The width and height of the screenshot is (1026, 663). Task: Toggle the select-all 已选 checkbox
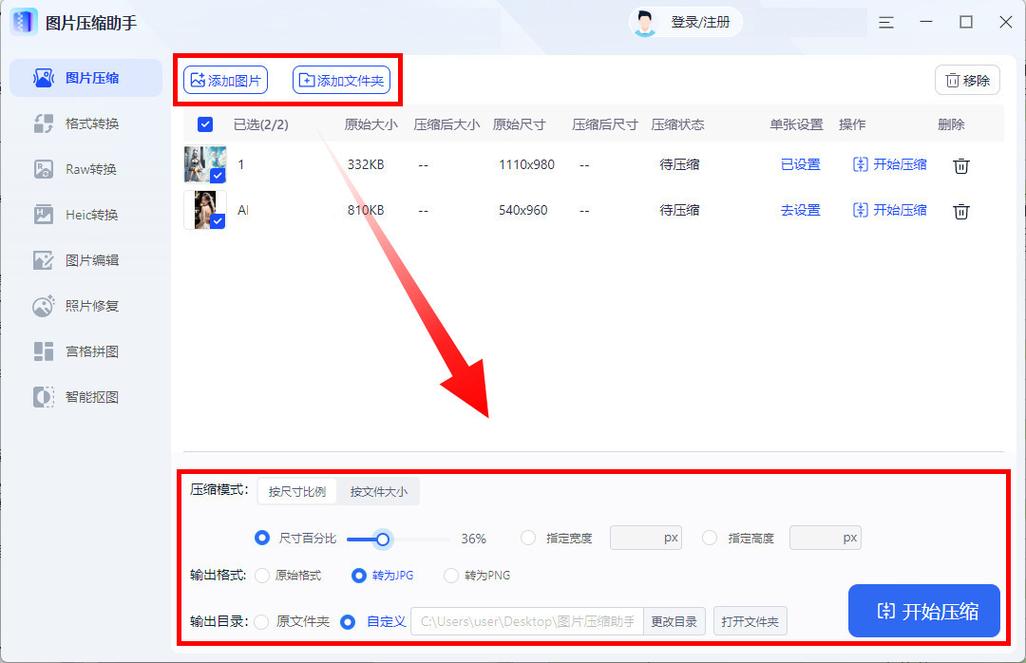point(205,125)
